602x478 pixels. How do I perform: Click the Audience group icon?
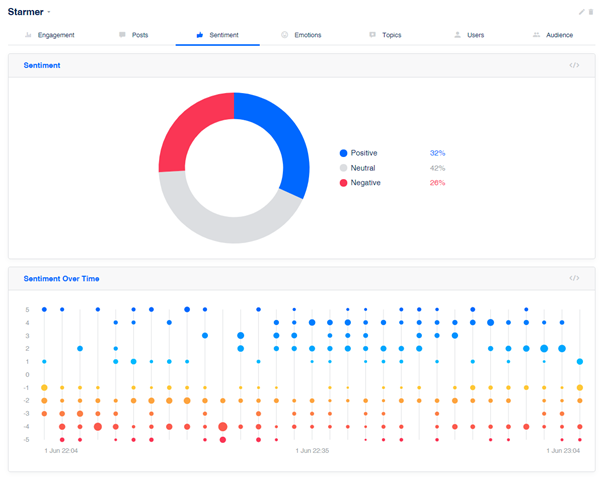(x=536, y=35)
